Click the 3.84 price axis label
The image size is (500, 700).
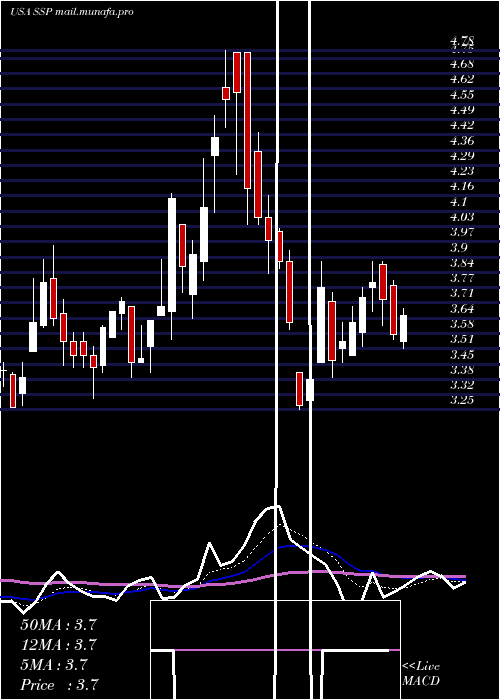[x=462, y=263]
